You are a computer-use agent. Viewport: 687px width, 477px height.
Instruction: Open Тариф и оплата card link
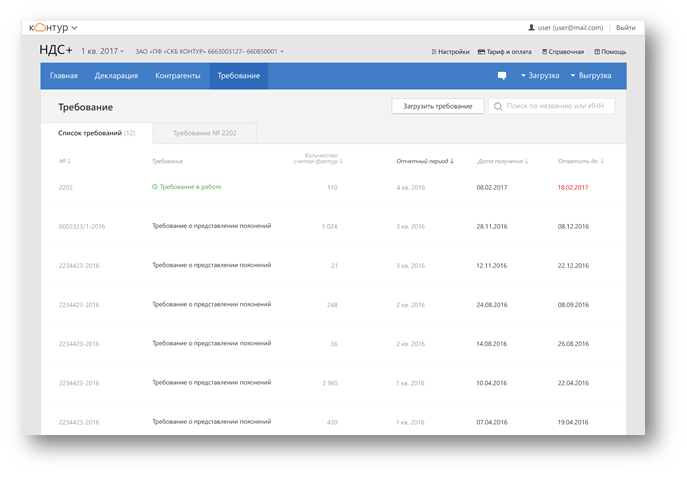505,51
